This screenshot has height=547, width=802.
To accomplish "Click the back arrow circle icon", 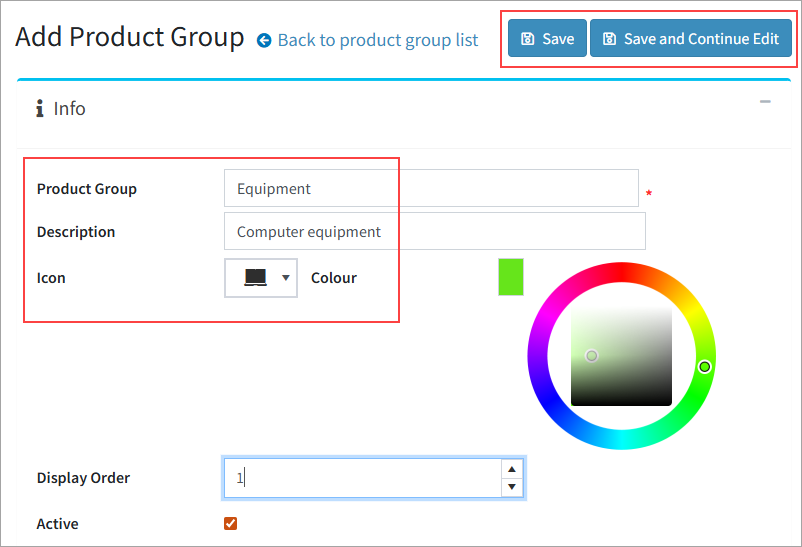I will click(x=264, y=40).
